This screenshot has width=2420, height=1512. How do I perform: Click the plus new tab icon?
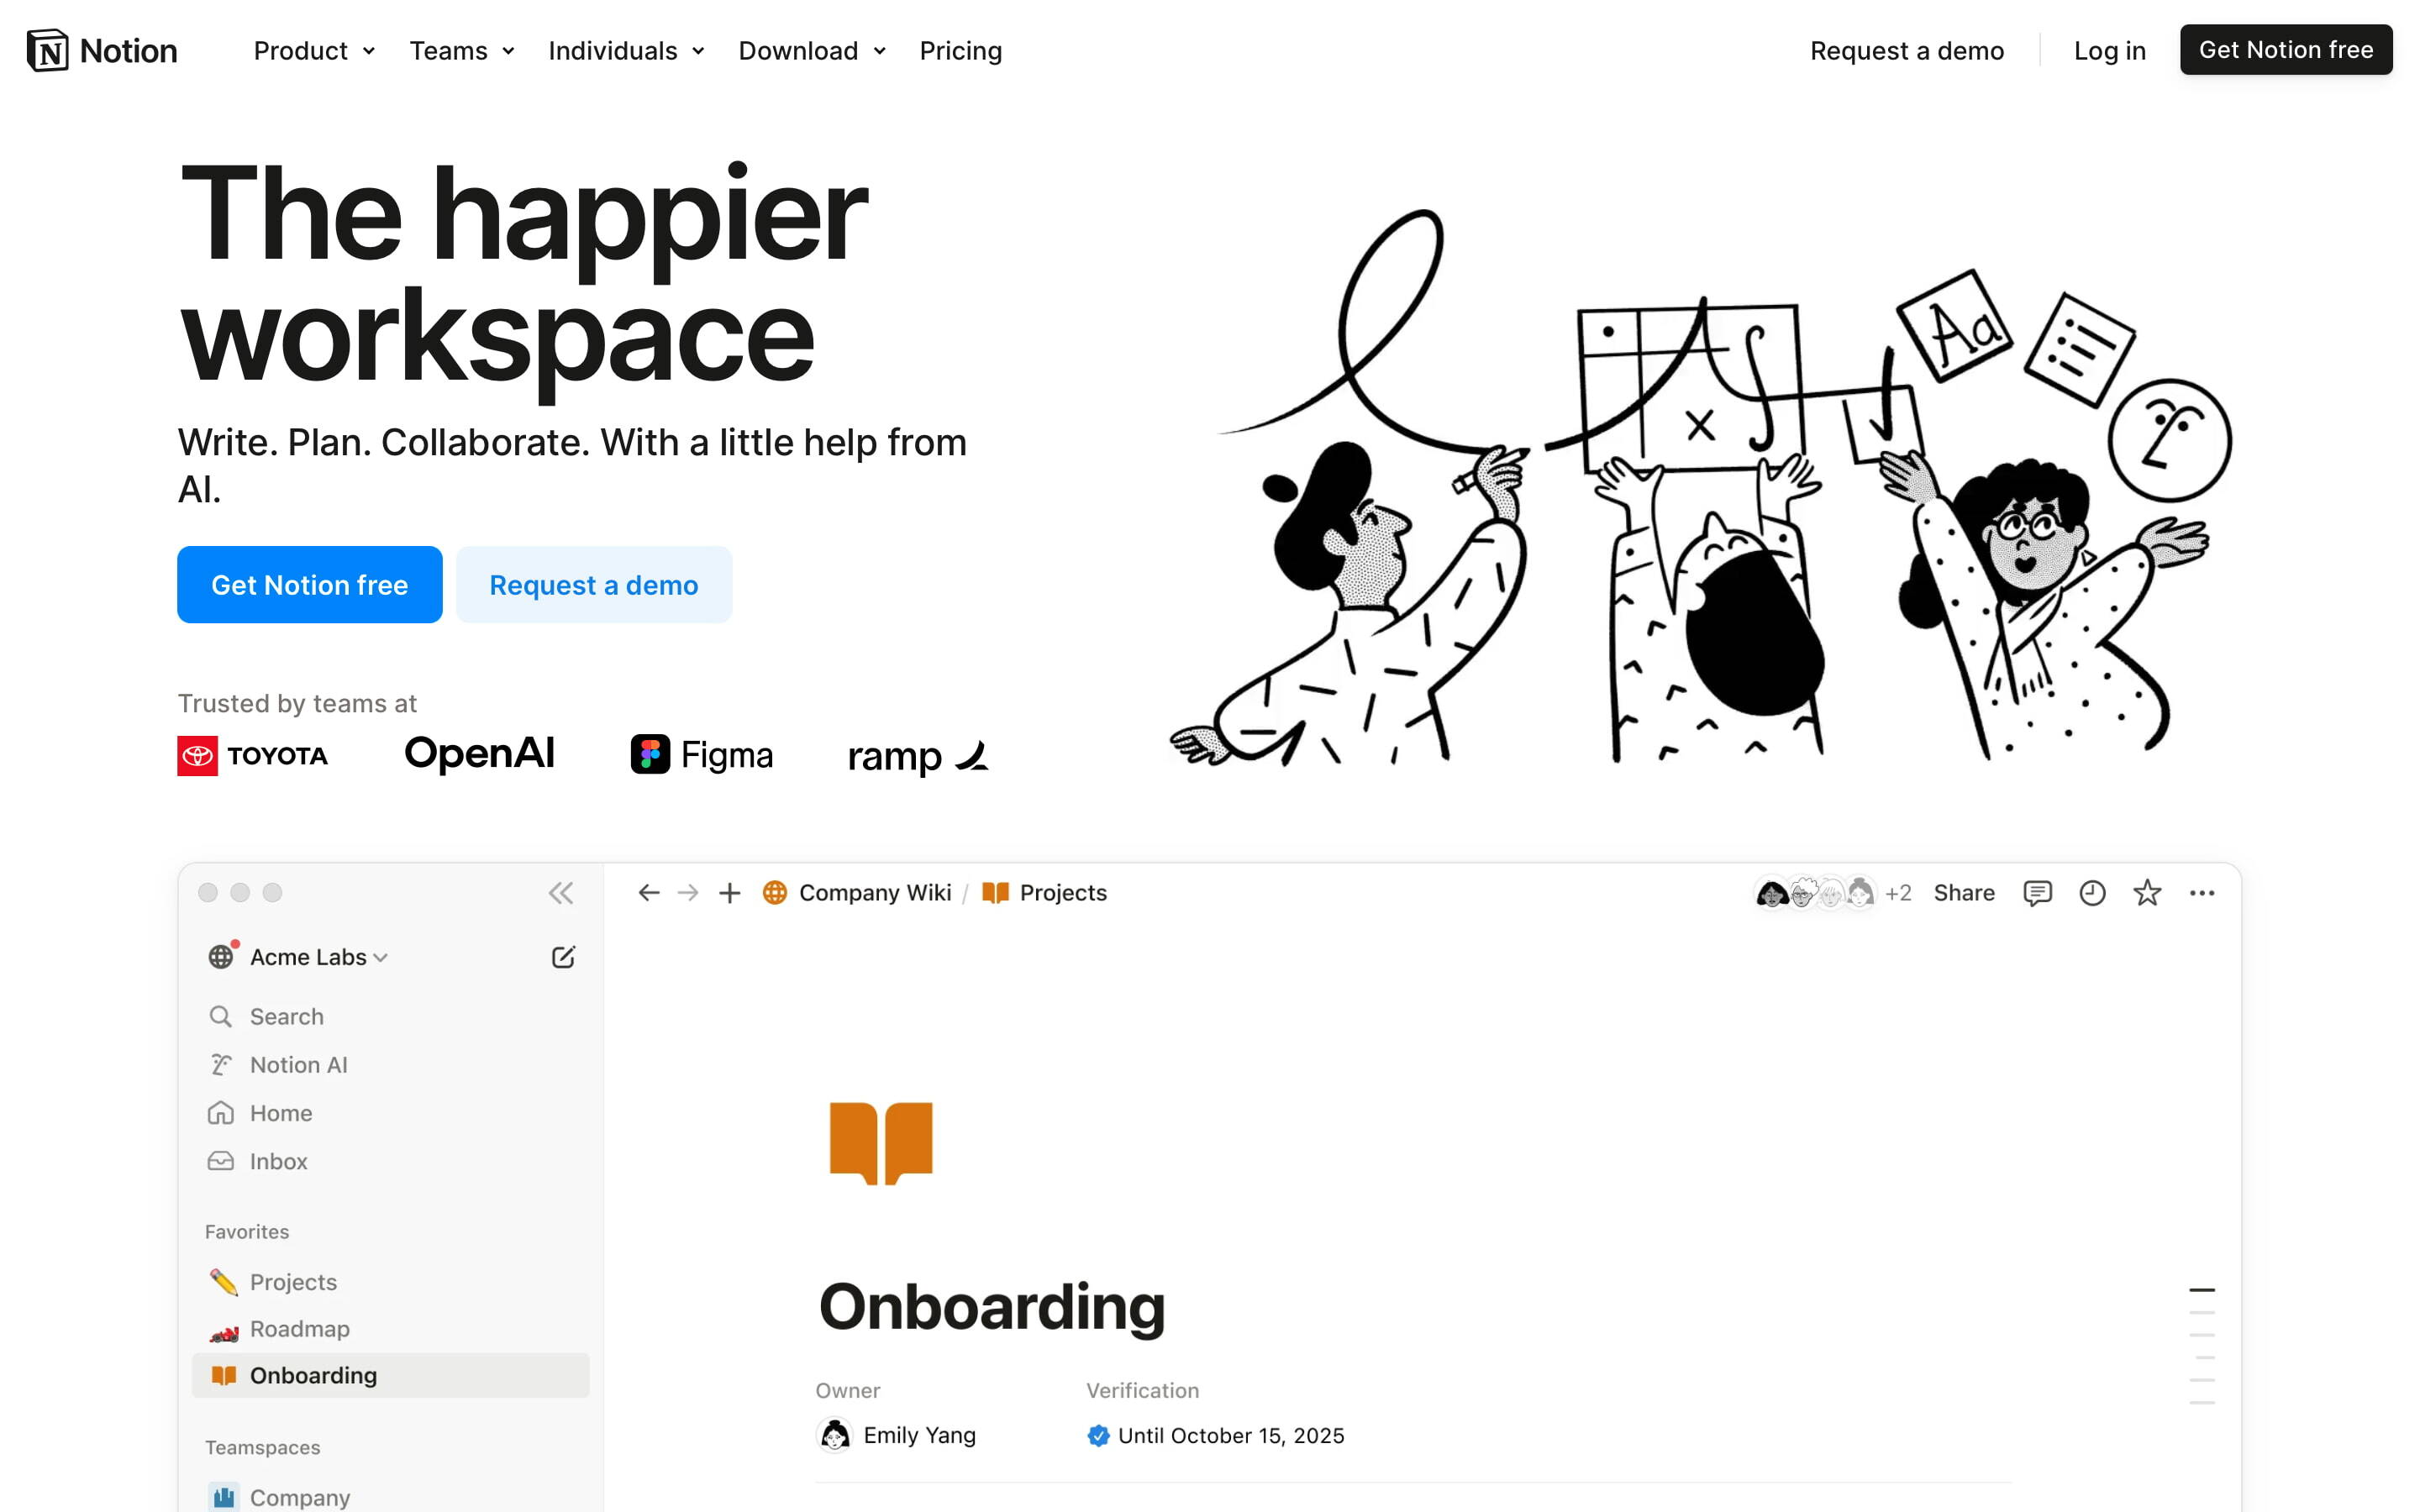coord(730,893)
